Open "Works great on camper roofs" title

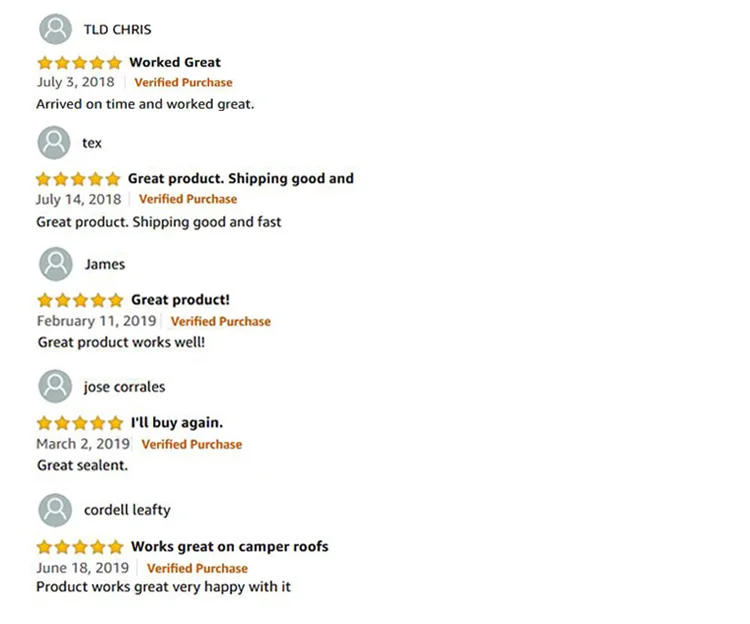click(x=229, y=546)
